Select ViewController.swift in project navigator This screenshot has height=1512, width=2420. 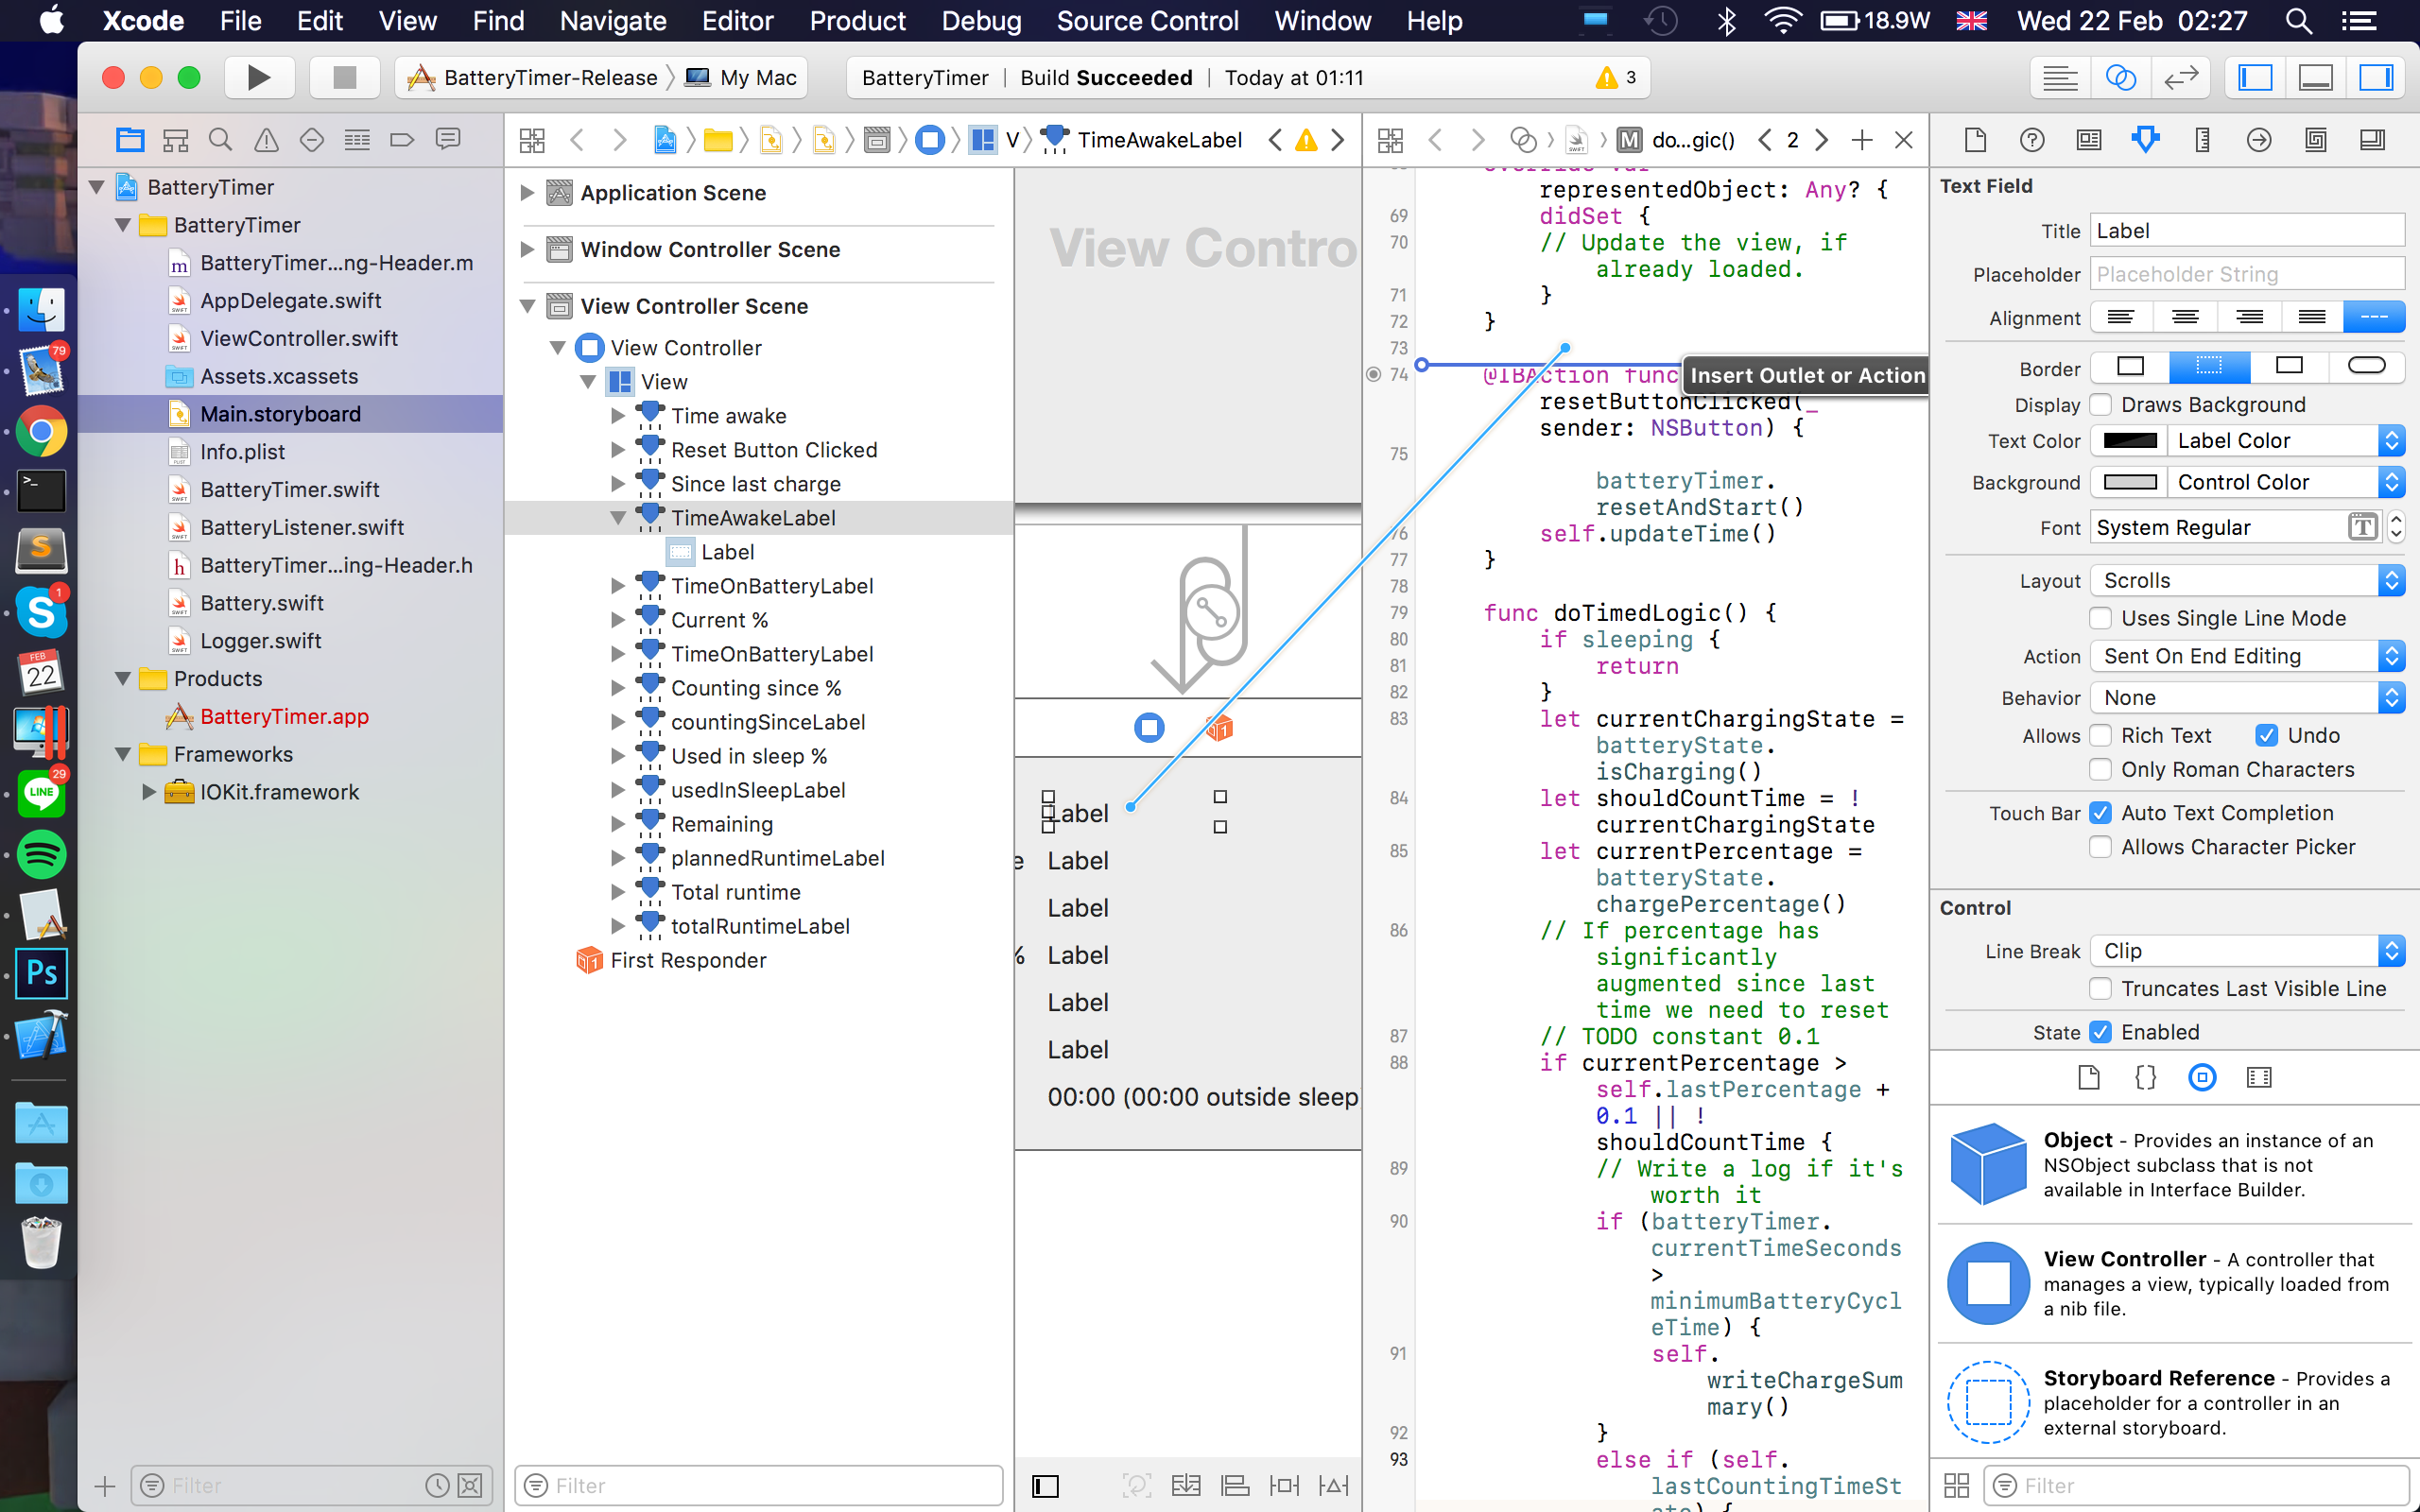[298, 338]
